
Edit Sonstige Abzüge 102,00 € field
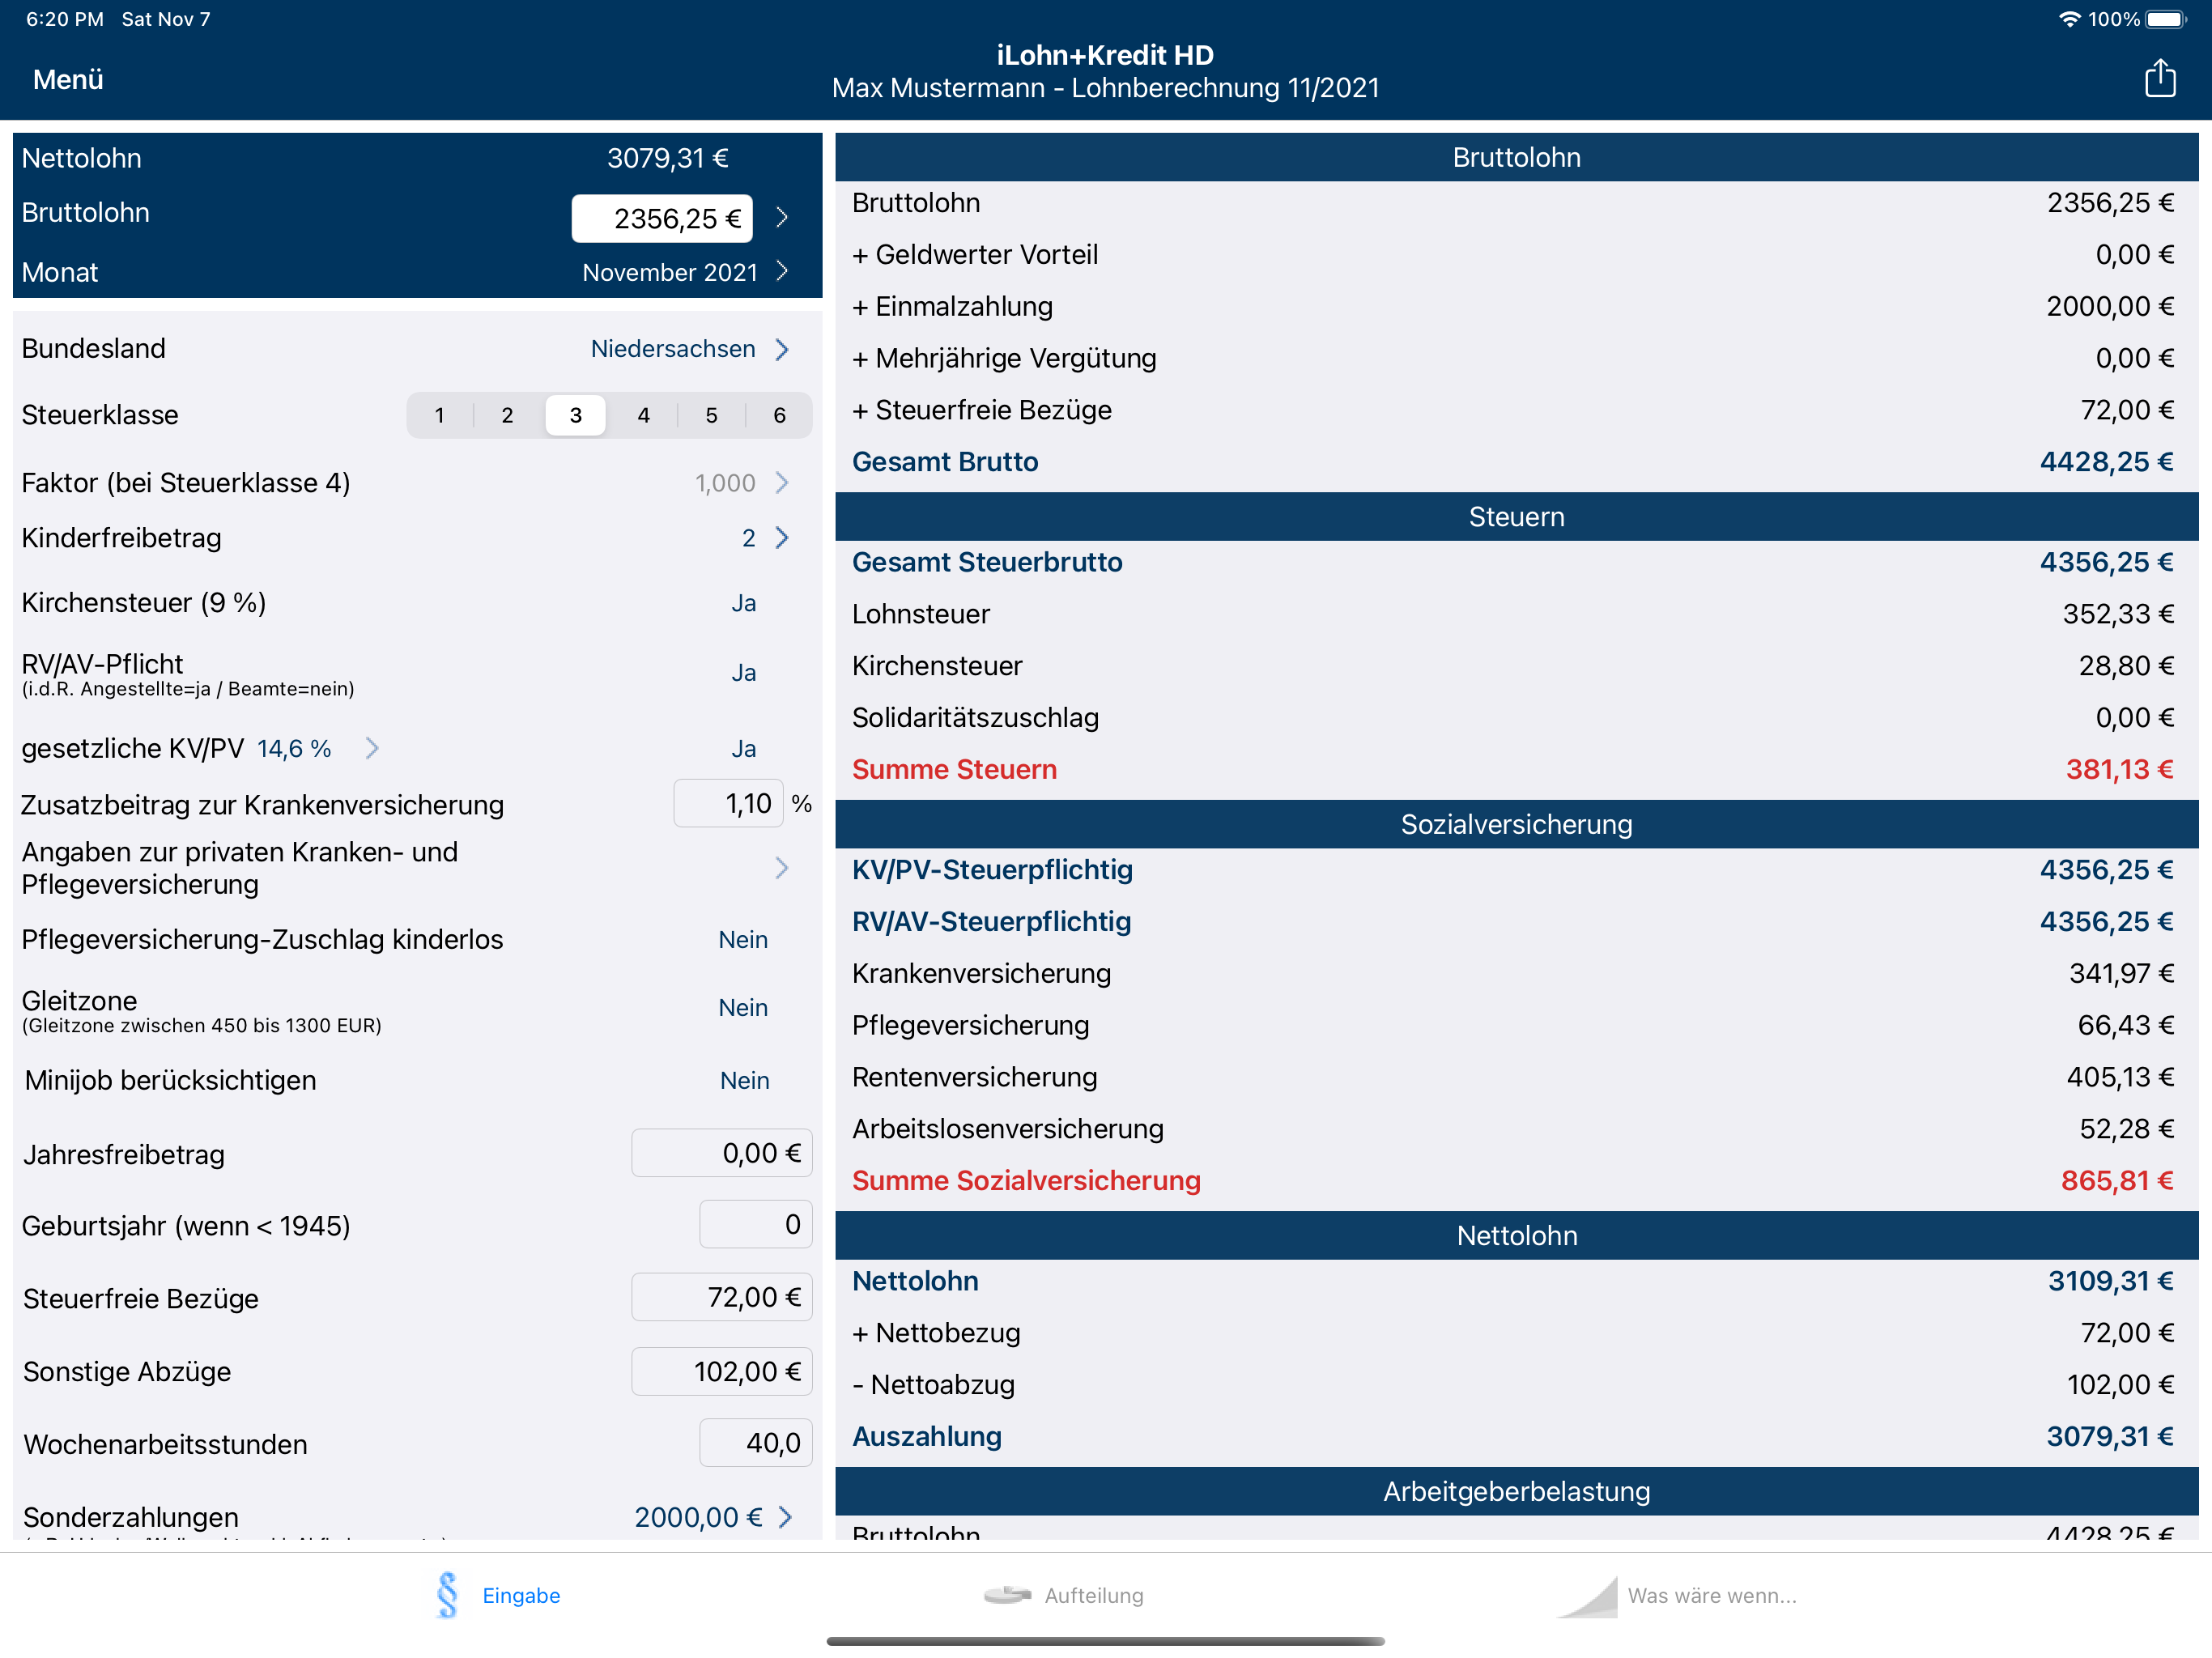coord(721,1371)
